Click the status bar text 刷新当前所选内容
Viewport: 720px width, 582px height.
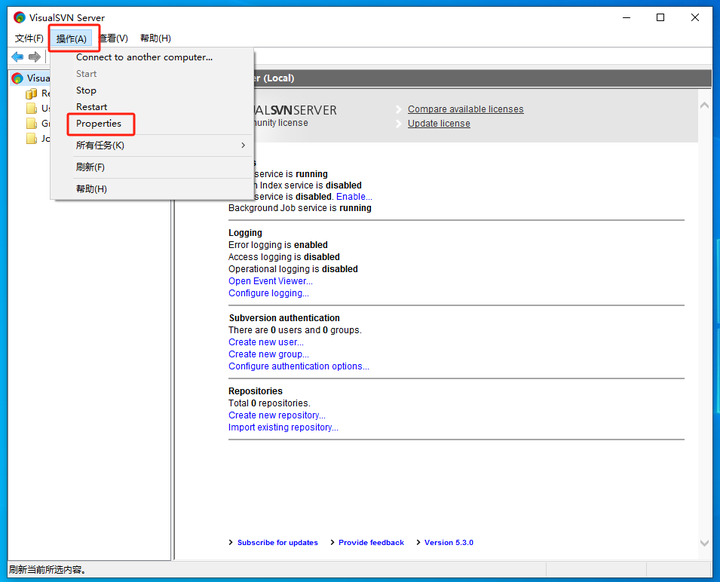click(47, 570)
